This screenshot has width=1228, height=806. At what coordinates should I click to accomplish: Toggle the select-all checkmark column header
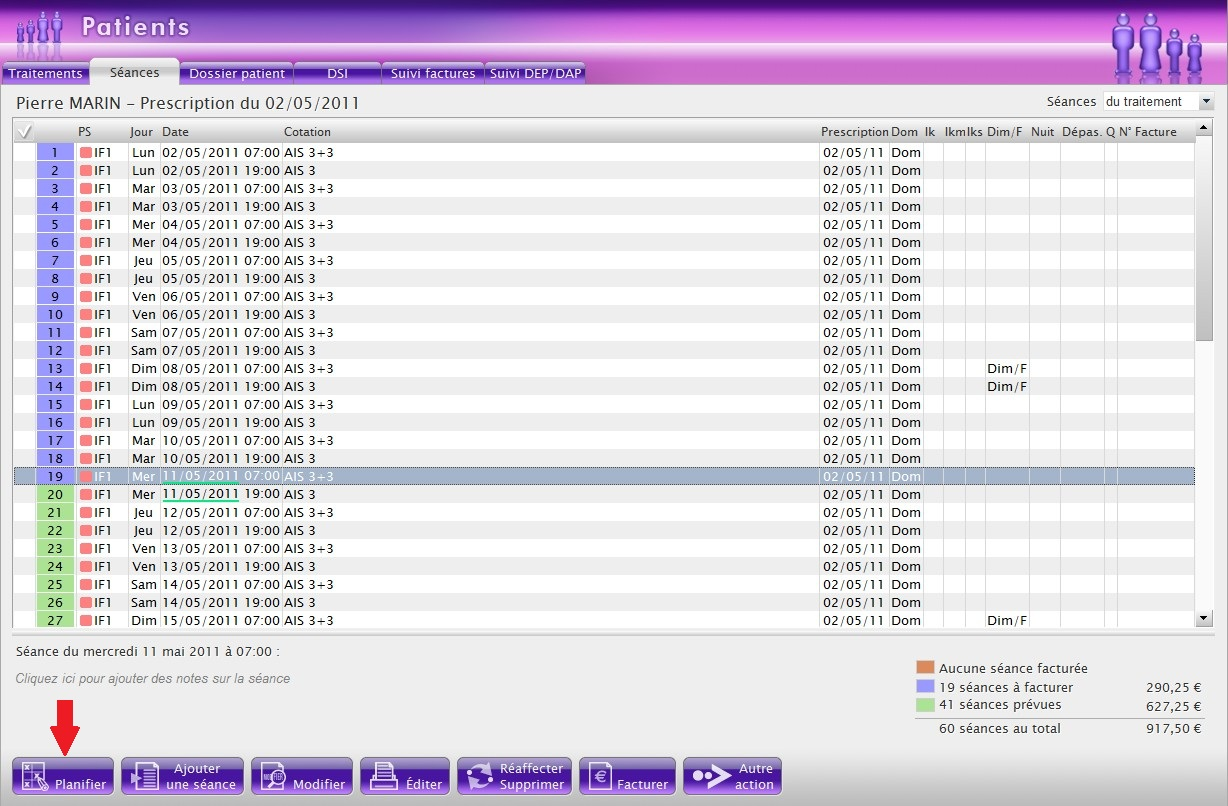[25, 131]
